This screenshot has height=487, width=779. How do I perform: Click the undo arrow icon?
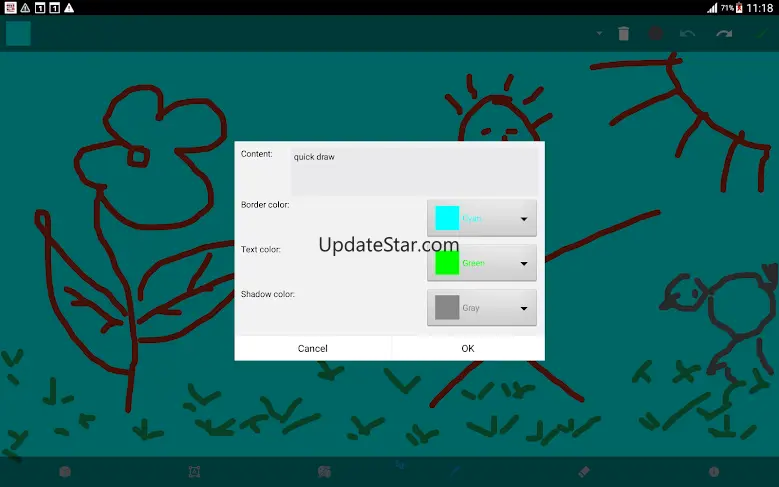[x=688, y=33]
